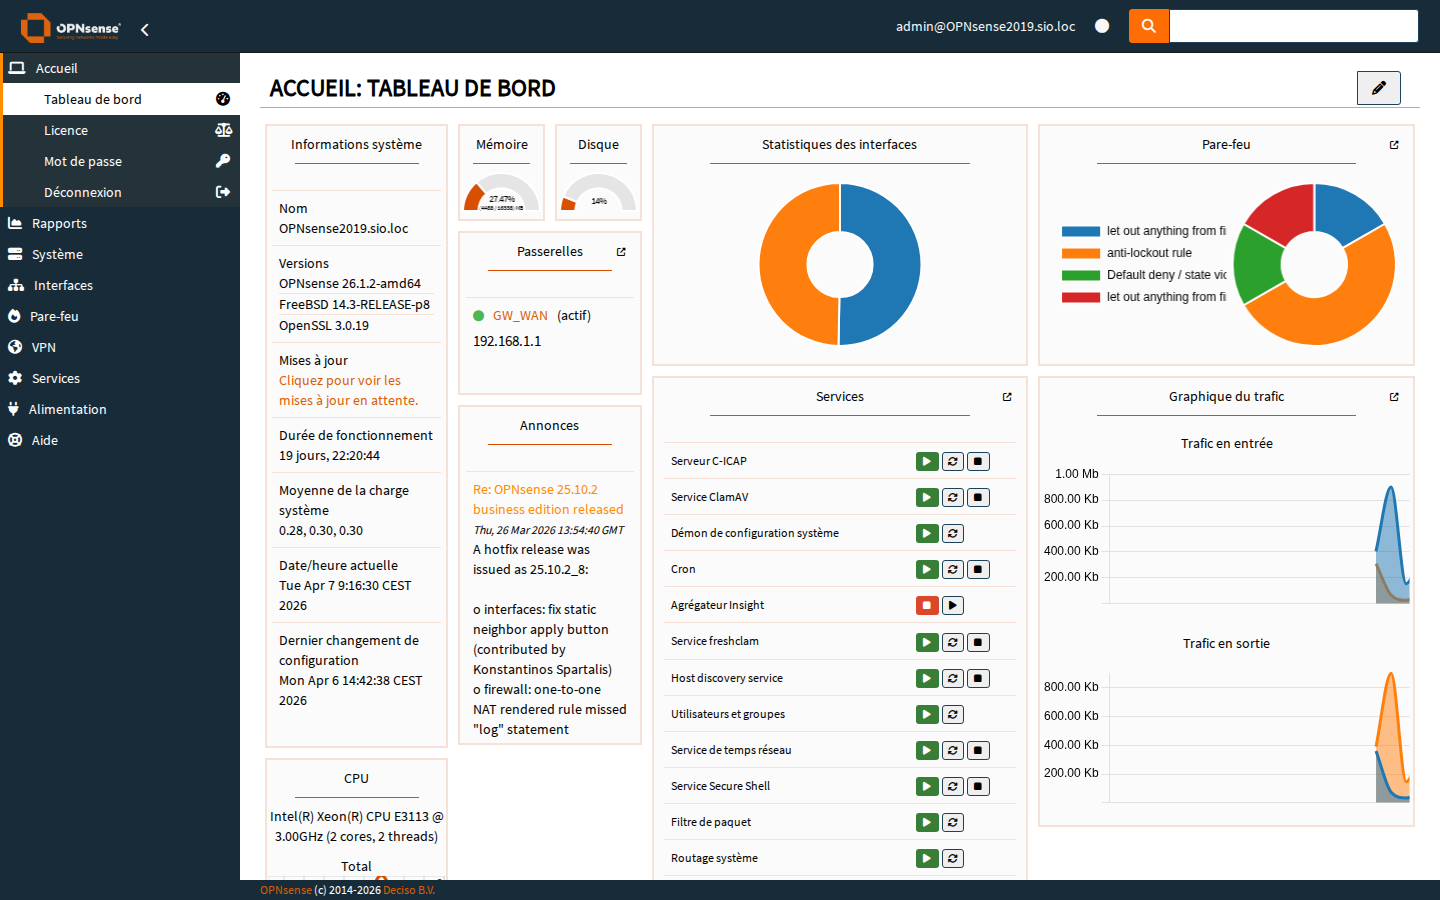Screen dimensions: 1440x900
Task: Open Graphique du trafic external link icon
Action: [x=1394, y=397]
